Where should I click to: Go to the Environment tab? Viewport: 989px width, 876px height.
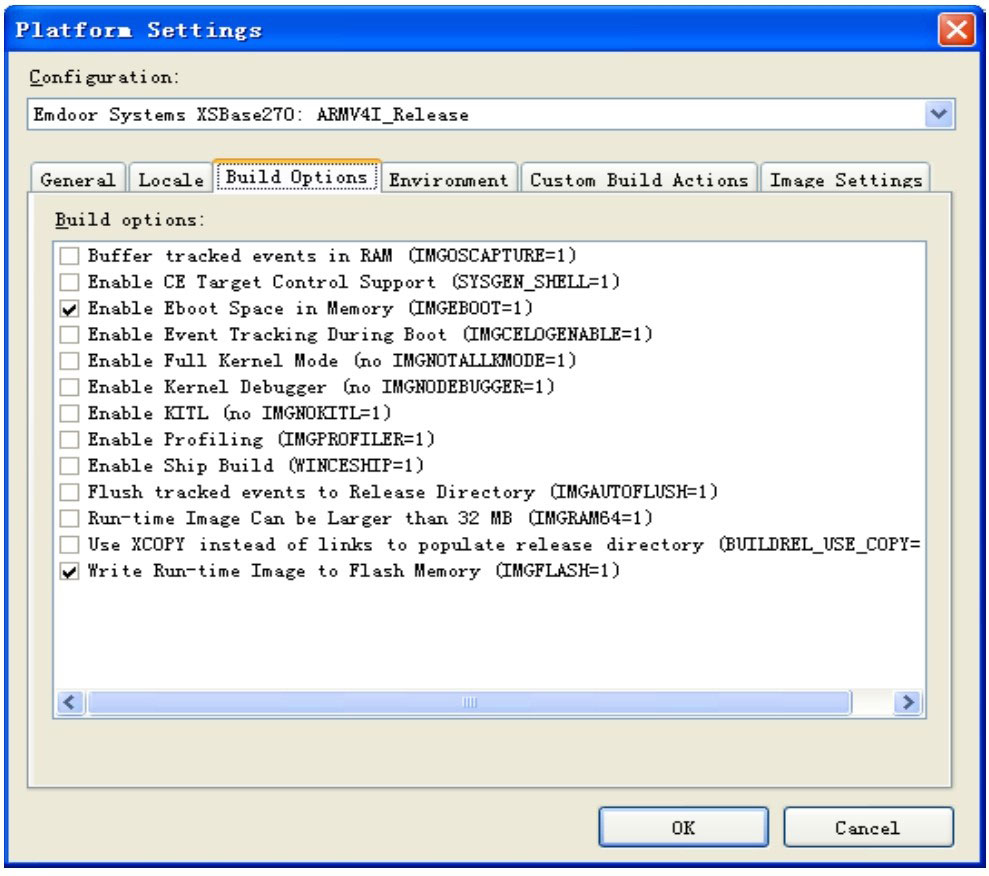point(449,181)
